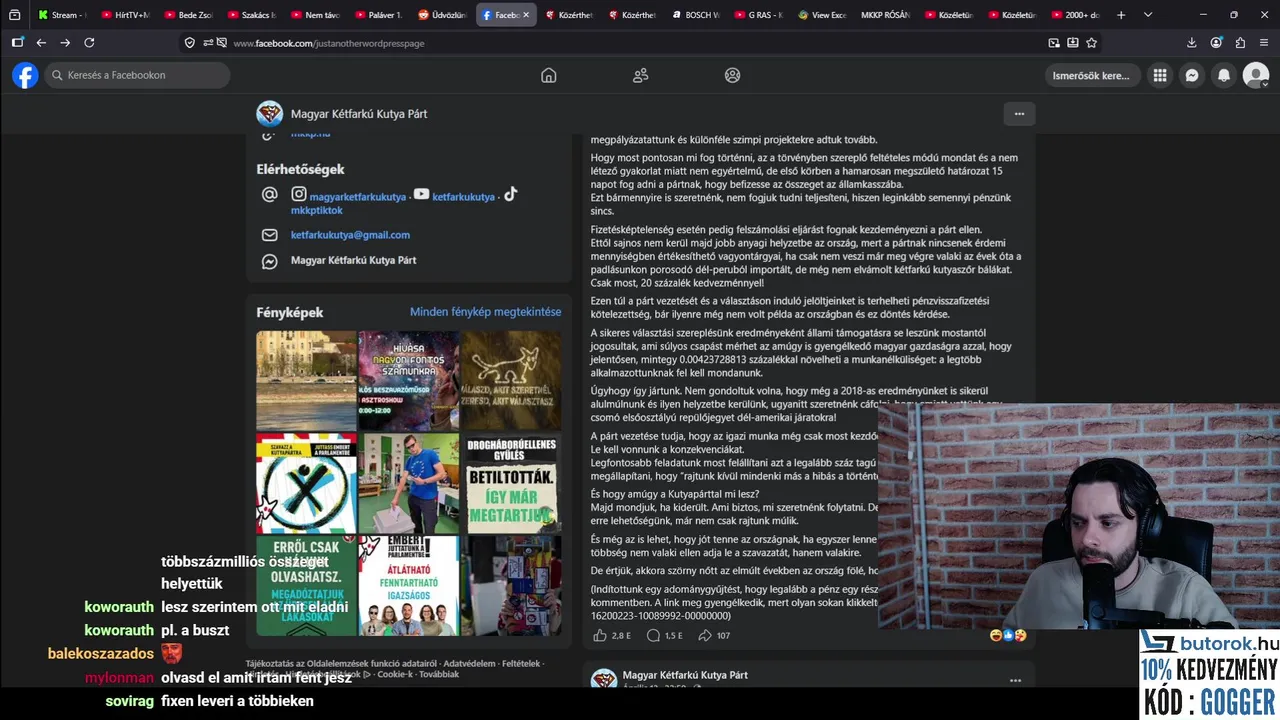Open the browser hamburger menu
The image size is (1280, 720).
(1264, 43)
